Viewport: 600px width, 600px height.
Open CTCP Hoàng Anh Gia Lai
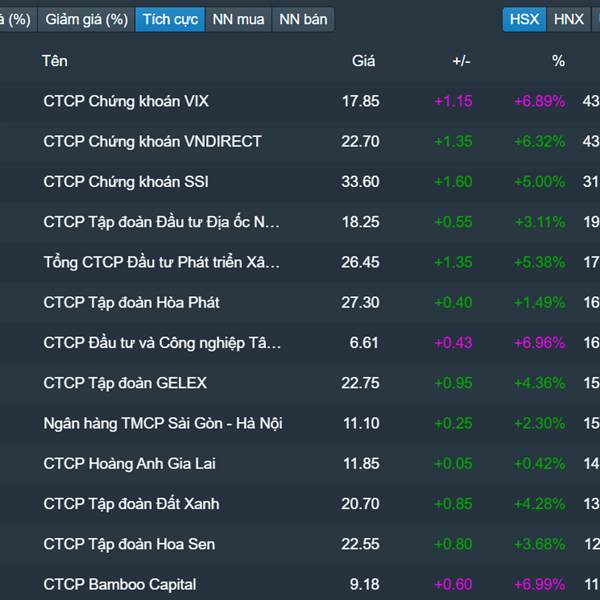tap(129, 464)
